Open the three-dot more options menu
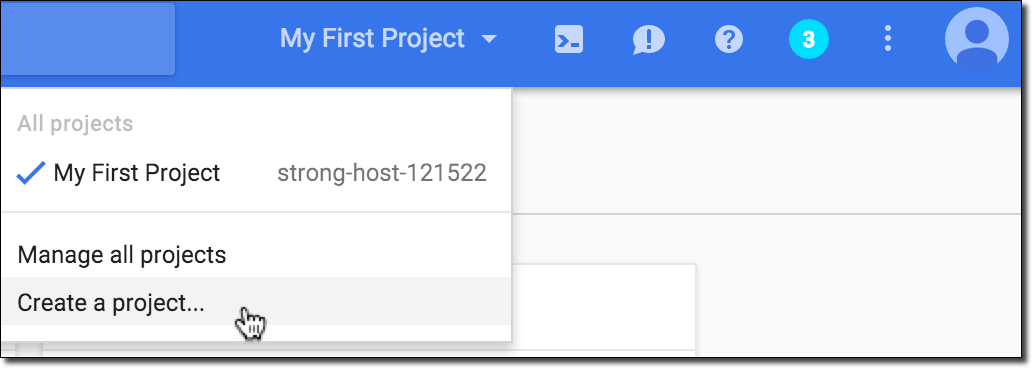 888,39
